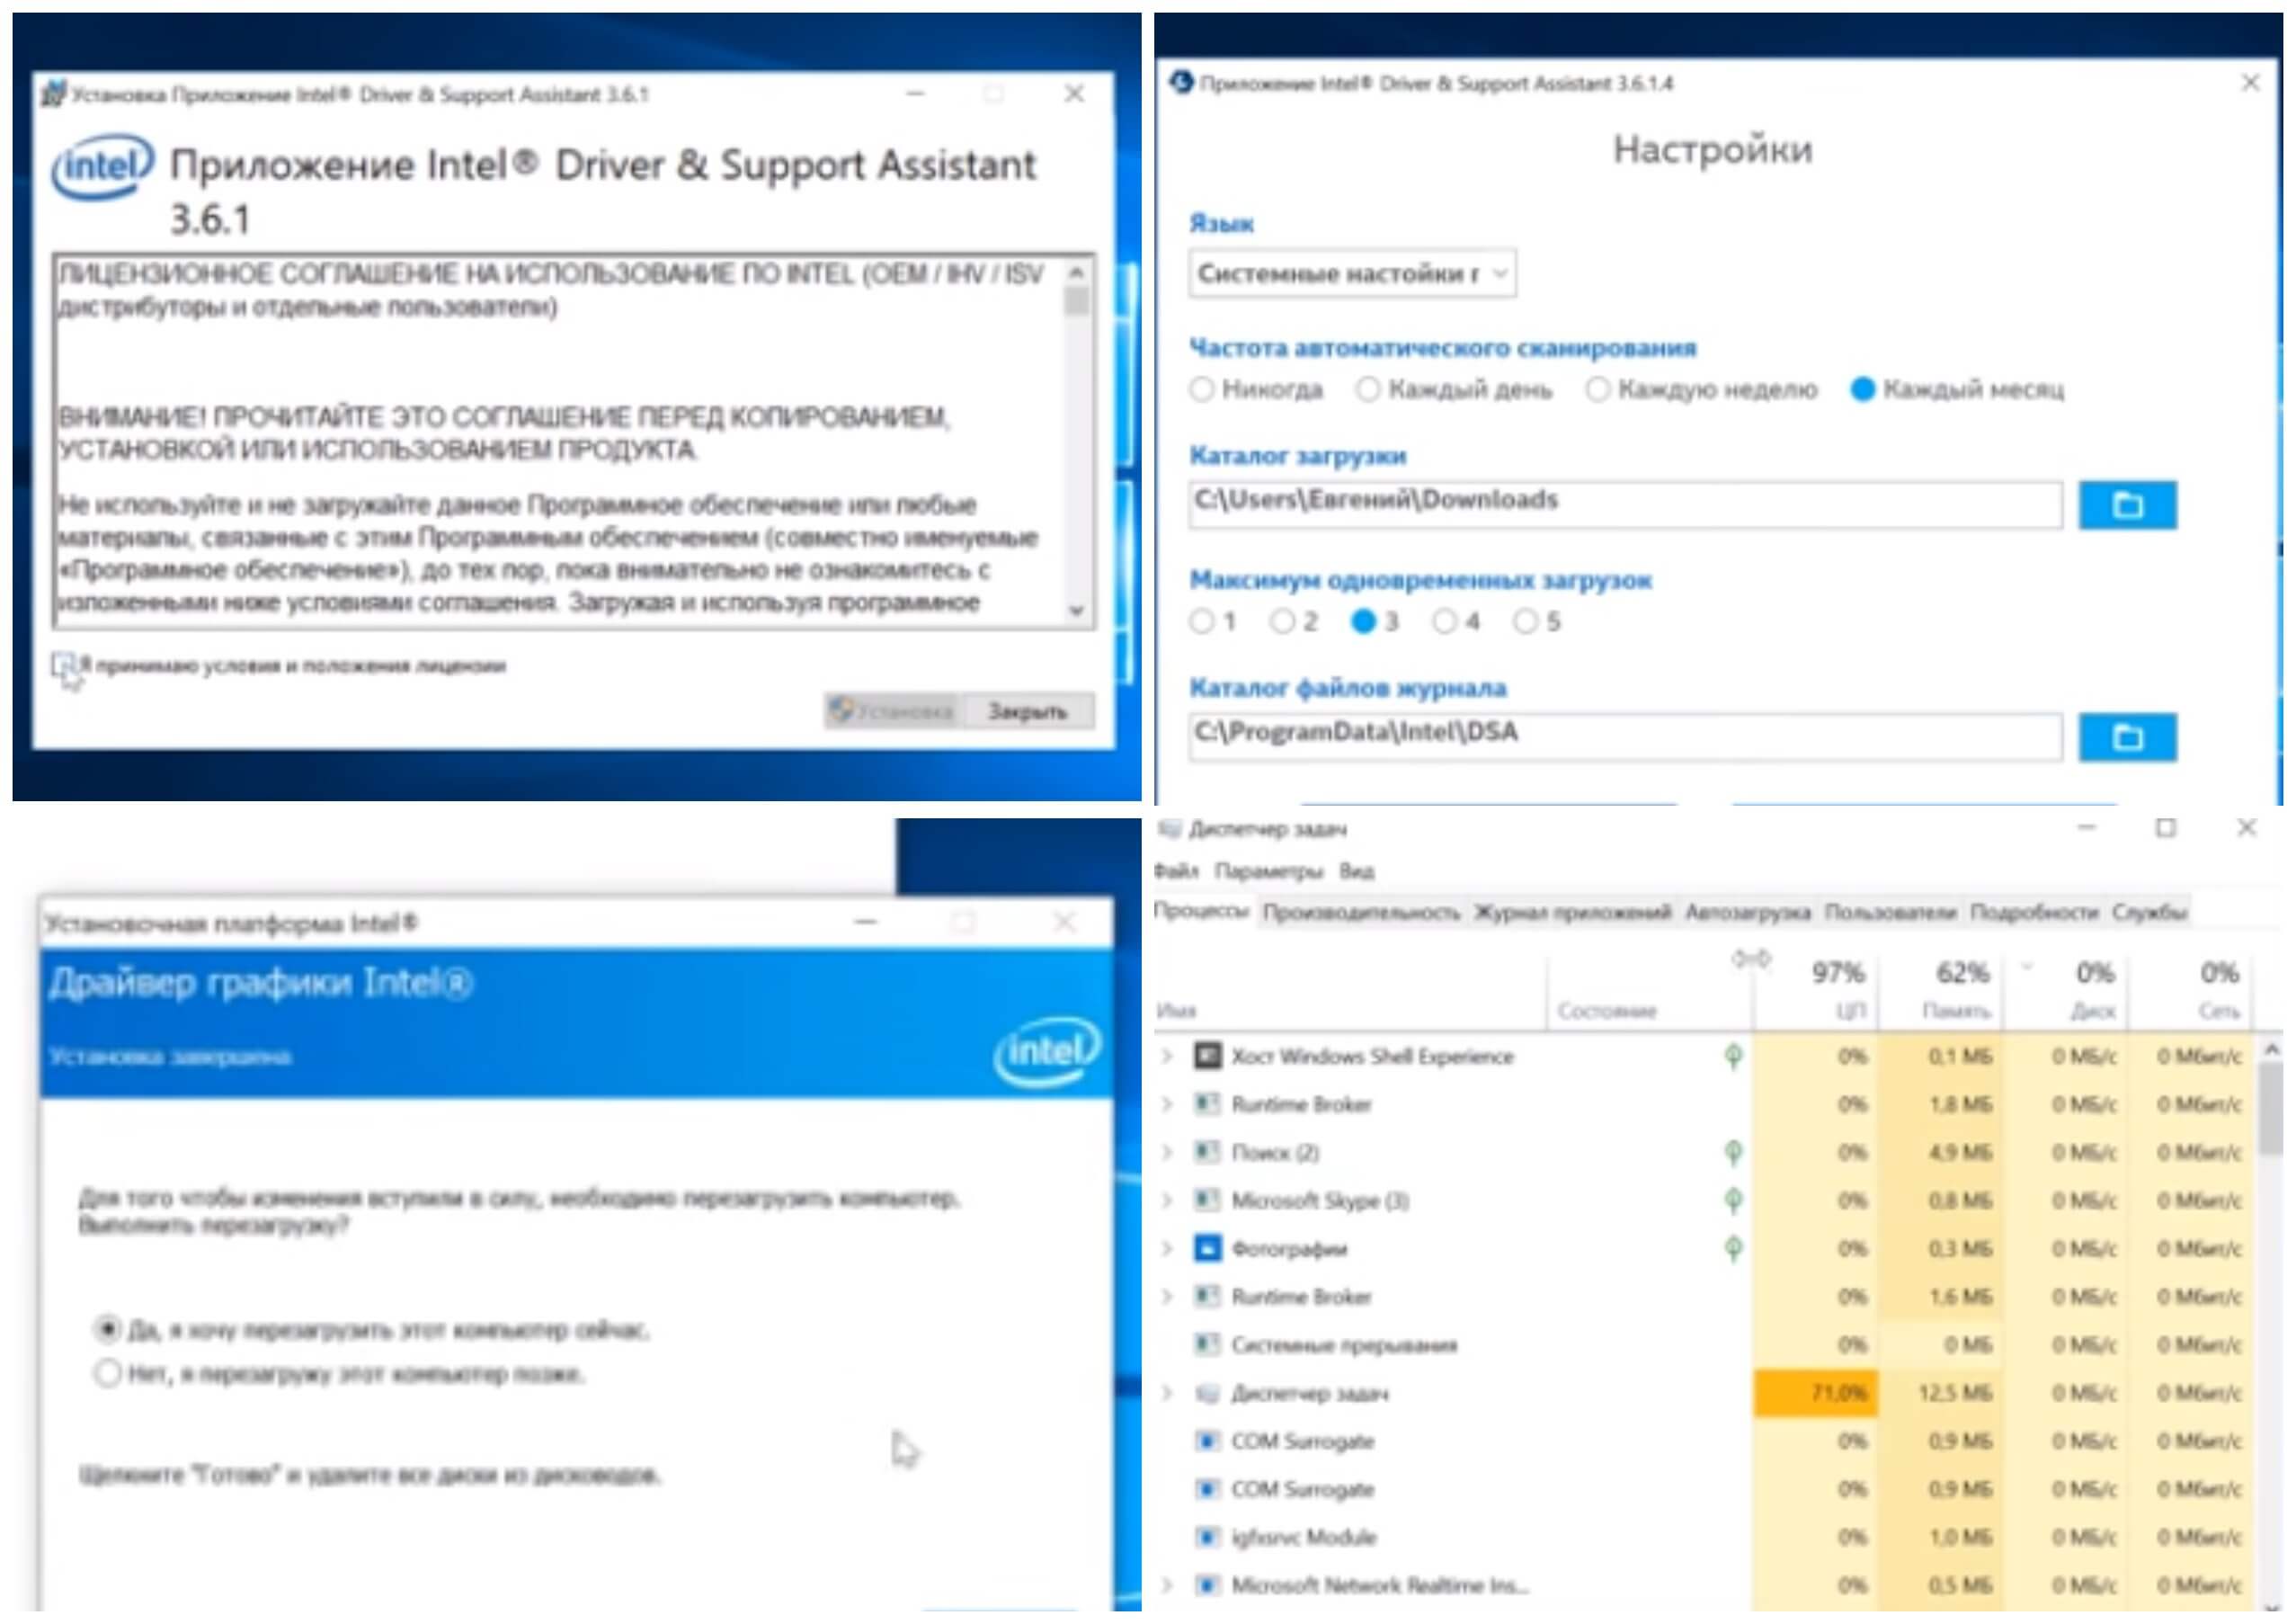Click Системные прерывания process icon
Viewport: 2296px width, 1624px height.
tap(1207, 1344)
